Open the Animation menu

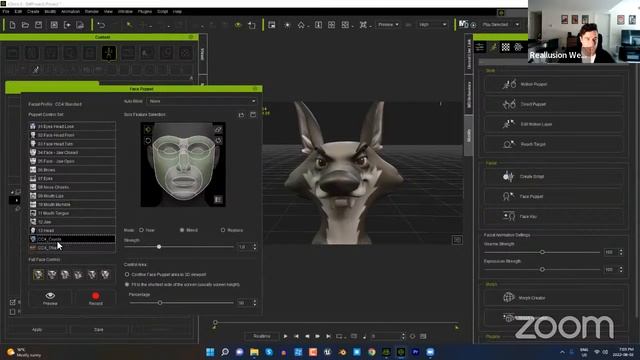pos(70,12)
